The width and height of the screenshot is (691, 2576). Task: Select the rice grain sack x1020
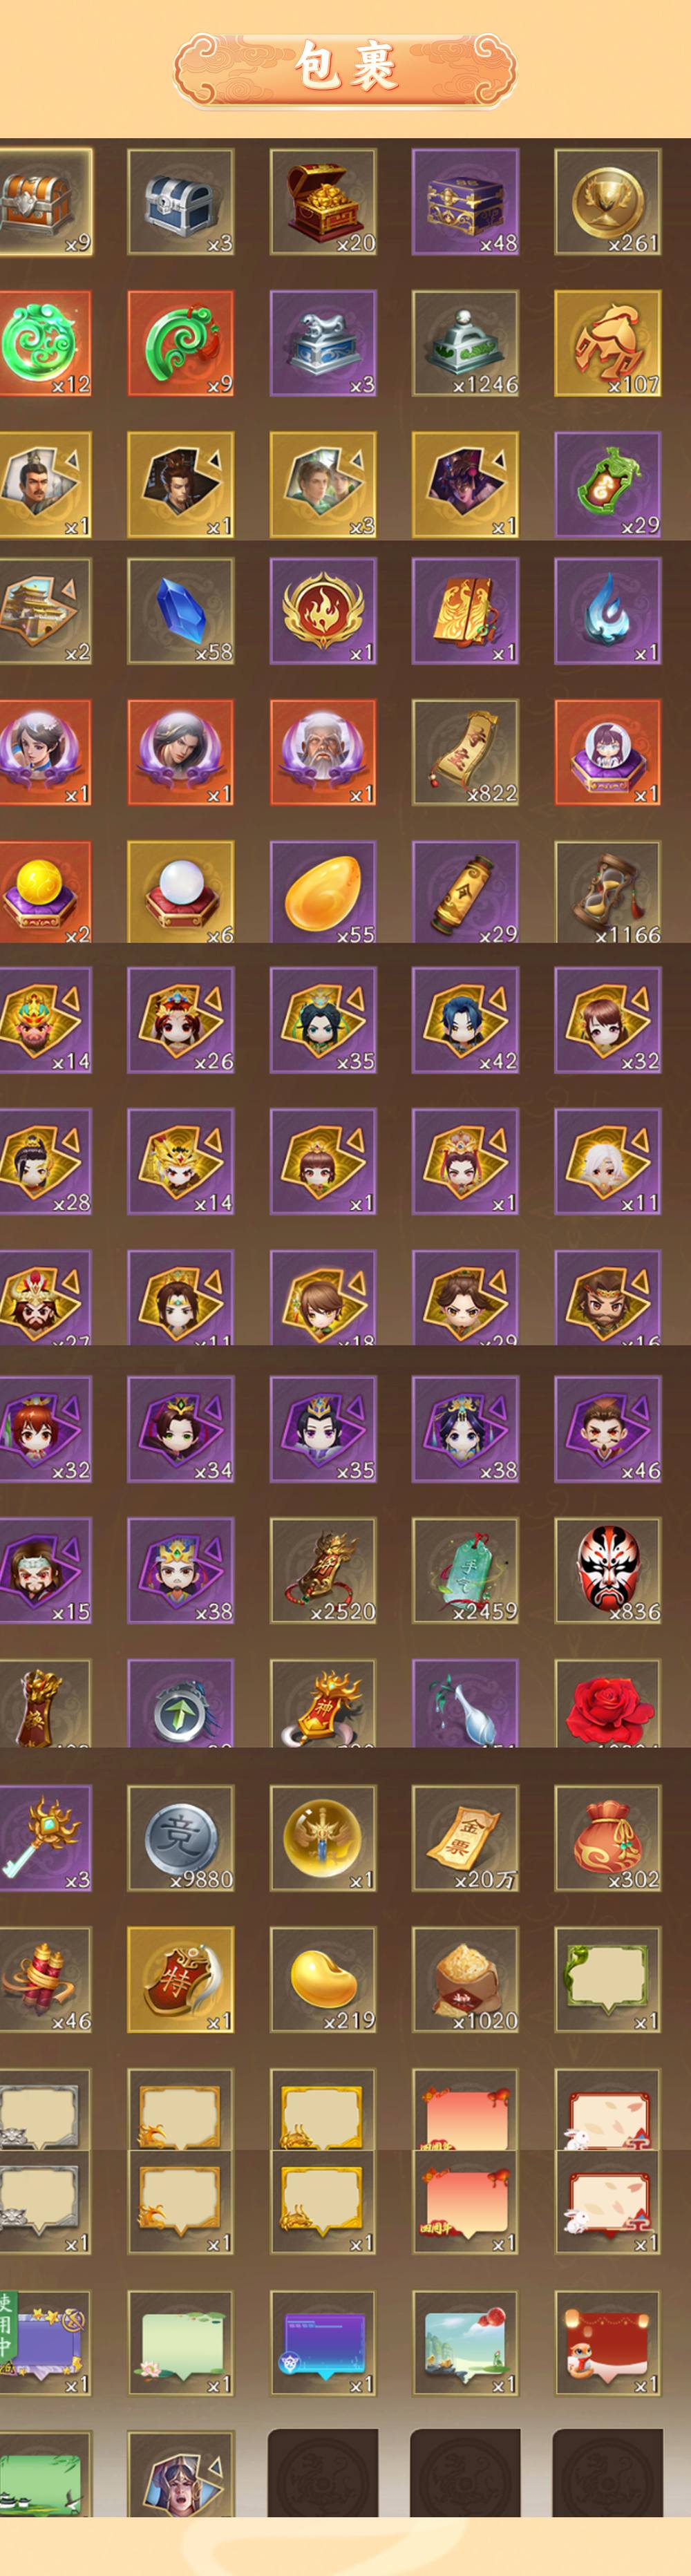click(x=465, y=1980)
